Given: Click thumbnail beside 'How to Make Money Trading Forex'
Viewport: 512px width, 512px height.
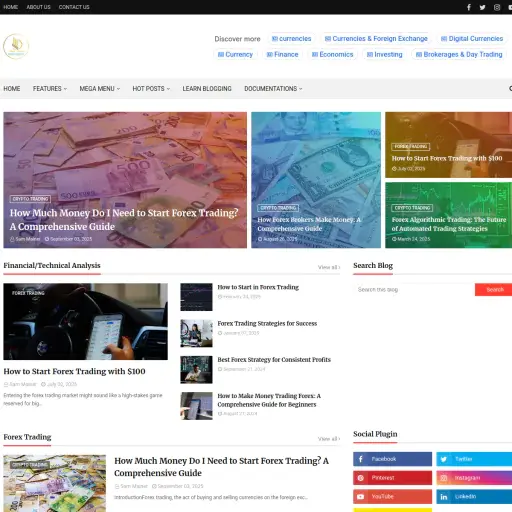Looking at the screenshot, I should pos(196,406).
